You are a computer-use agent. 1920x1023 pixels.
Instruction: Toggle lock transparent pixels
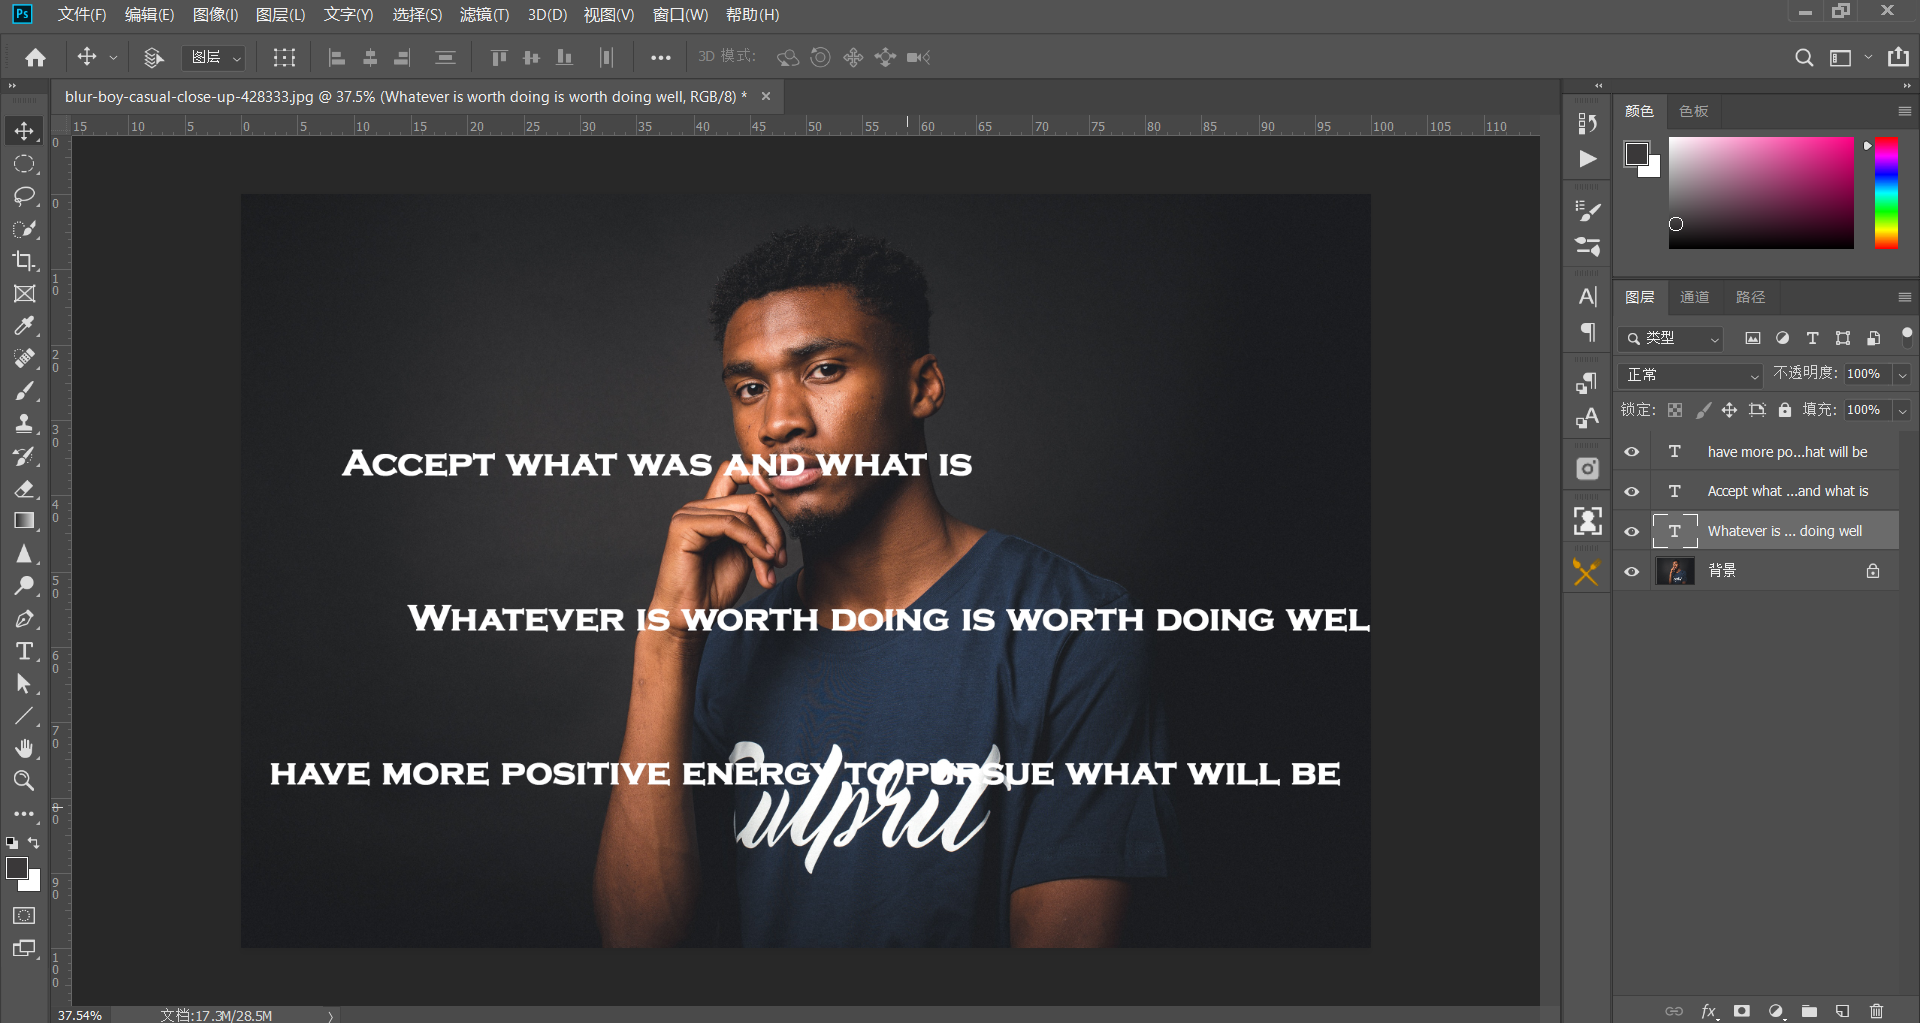click(1675, 410)
